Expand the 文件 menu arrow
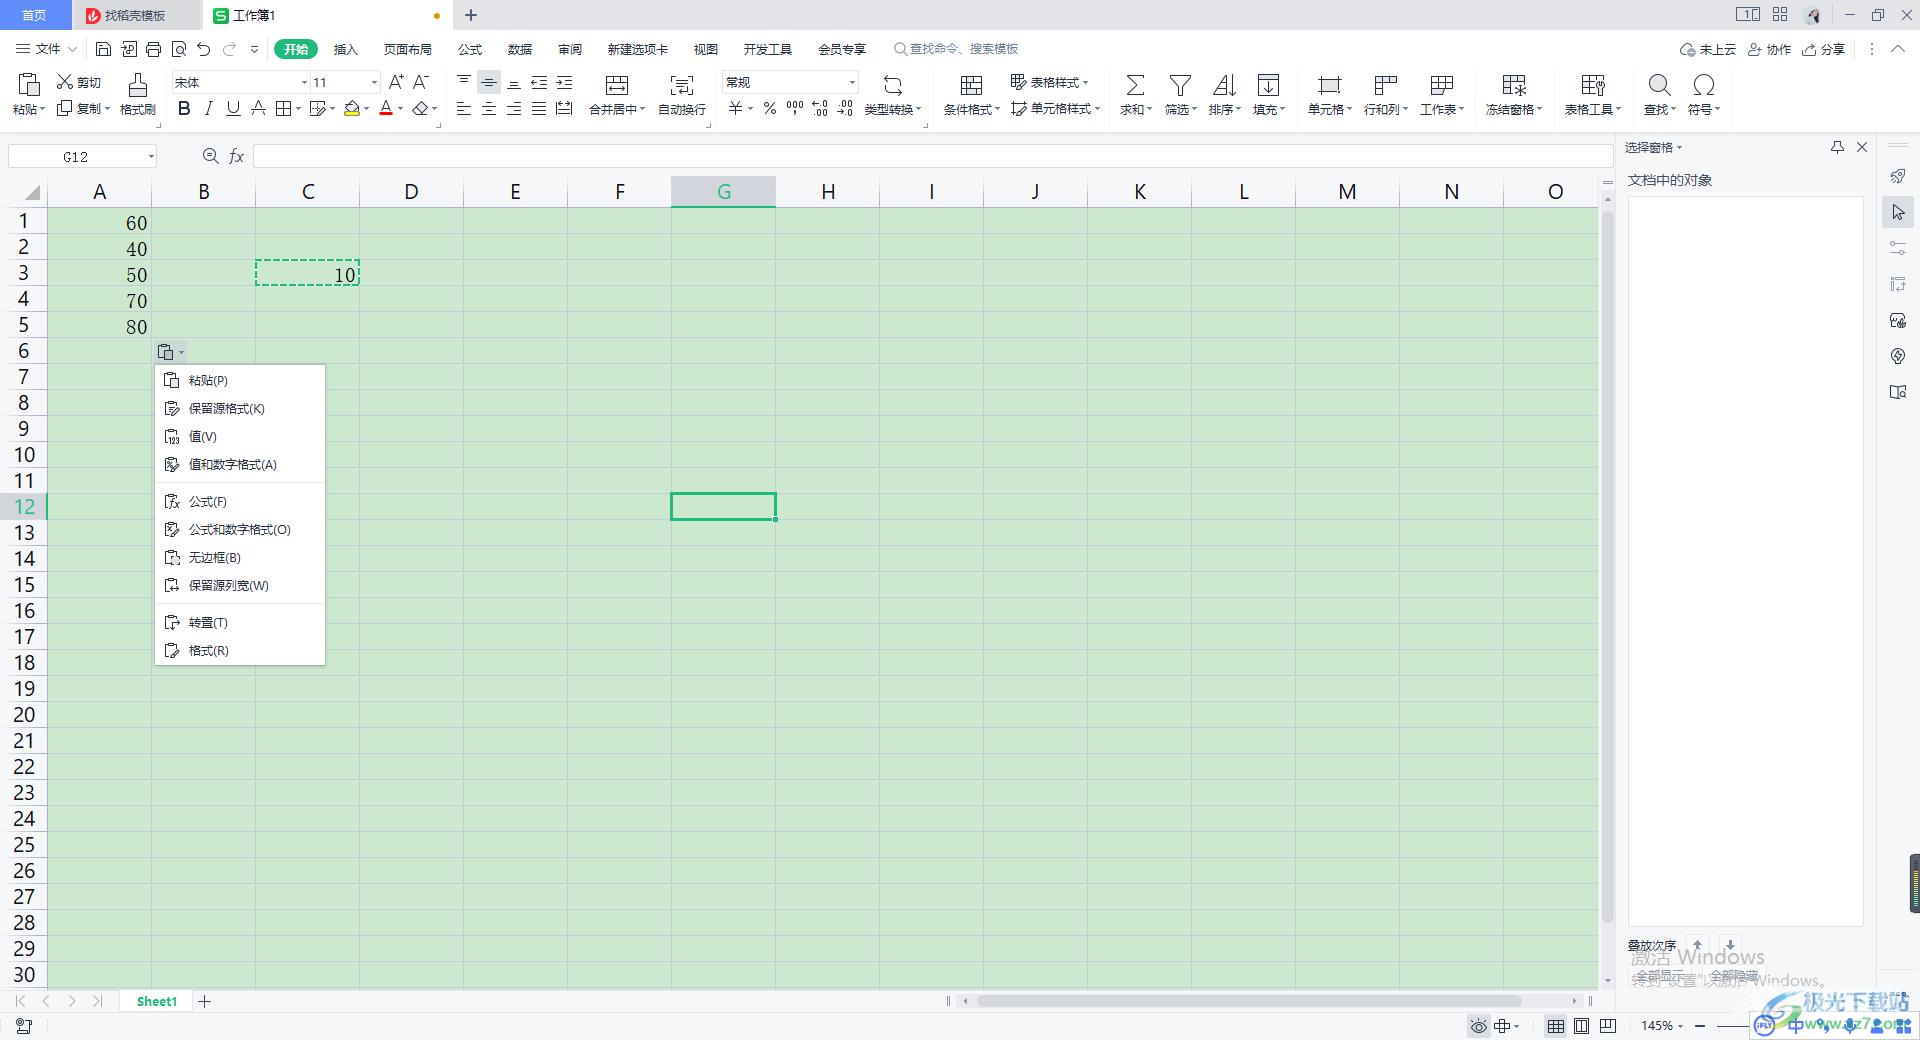The height and width of the screenshot is (1040, 1920). click(73, 49)
